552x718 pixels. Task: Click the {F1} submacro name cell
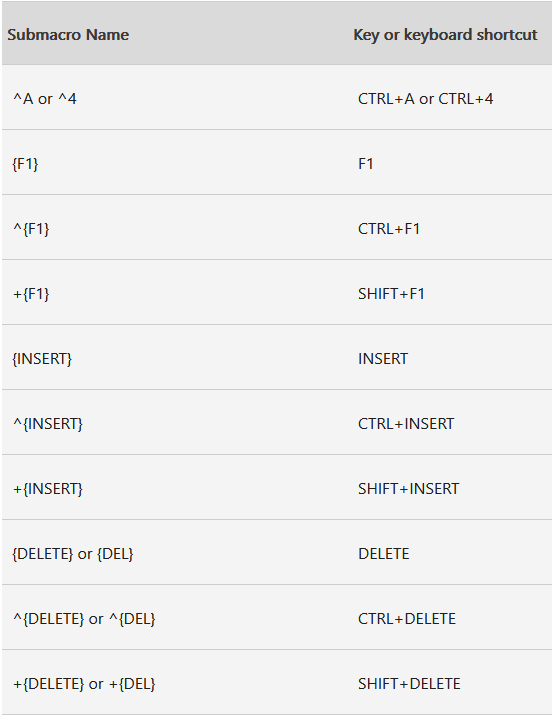coord(25,163)
